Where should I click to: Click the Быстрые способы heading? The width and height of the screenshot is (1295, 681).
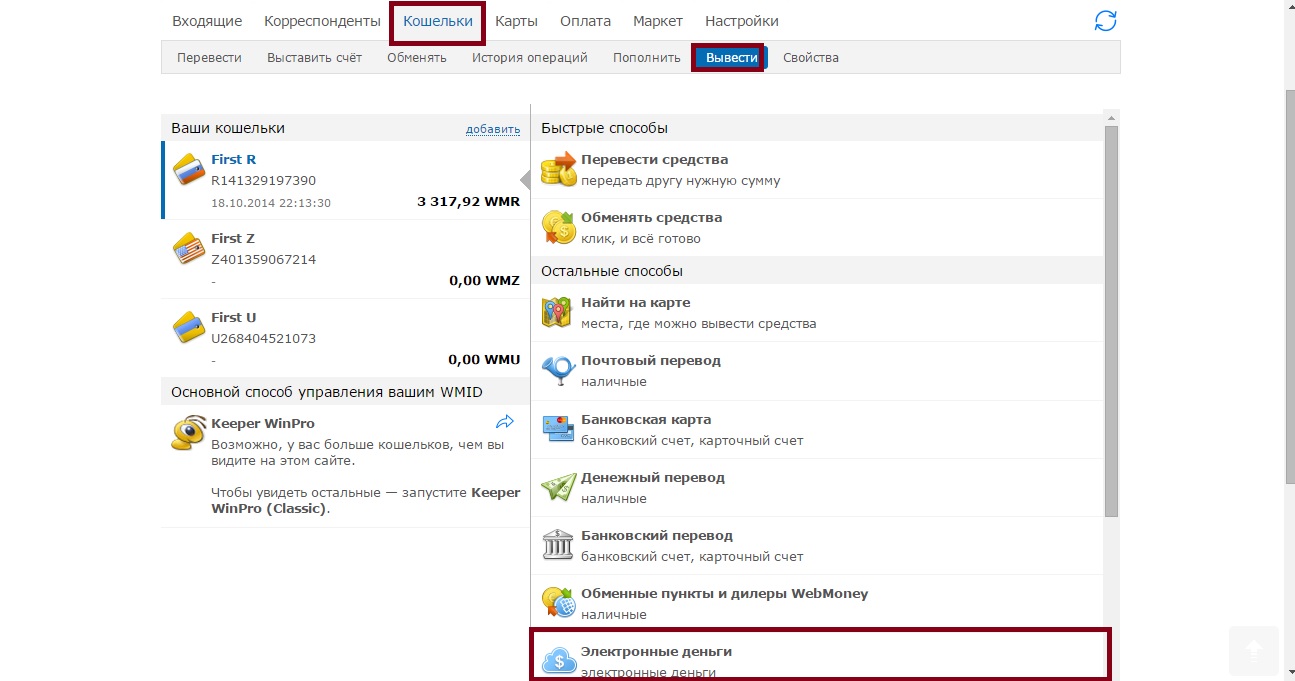pyautogui.click(x=604, y=128)
